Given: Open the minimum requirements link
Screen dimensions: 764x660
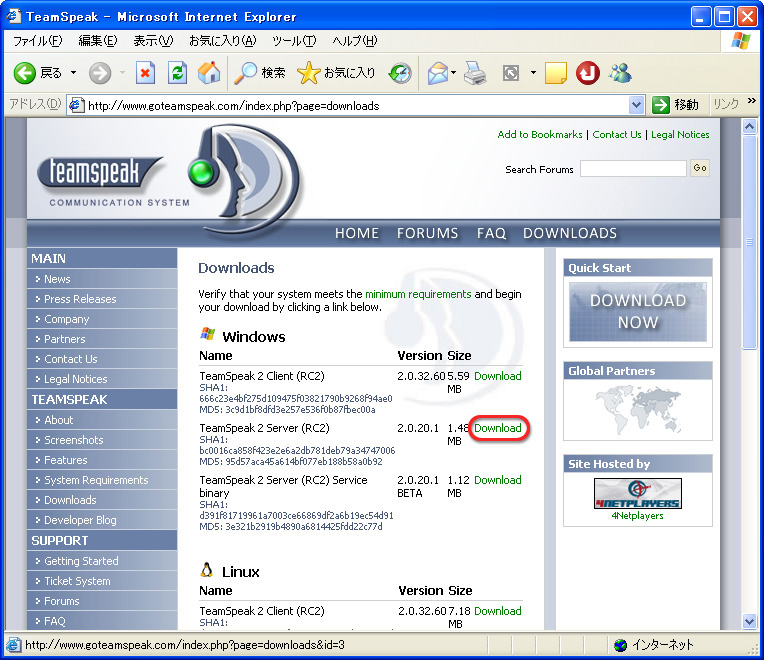Looking at the screenshot, I should (418, 294).
